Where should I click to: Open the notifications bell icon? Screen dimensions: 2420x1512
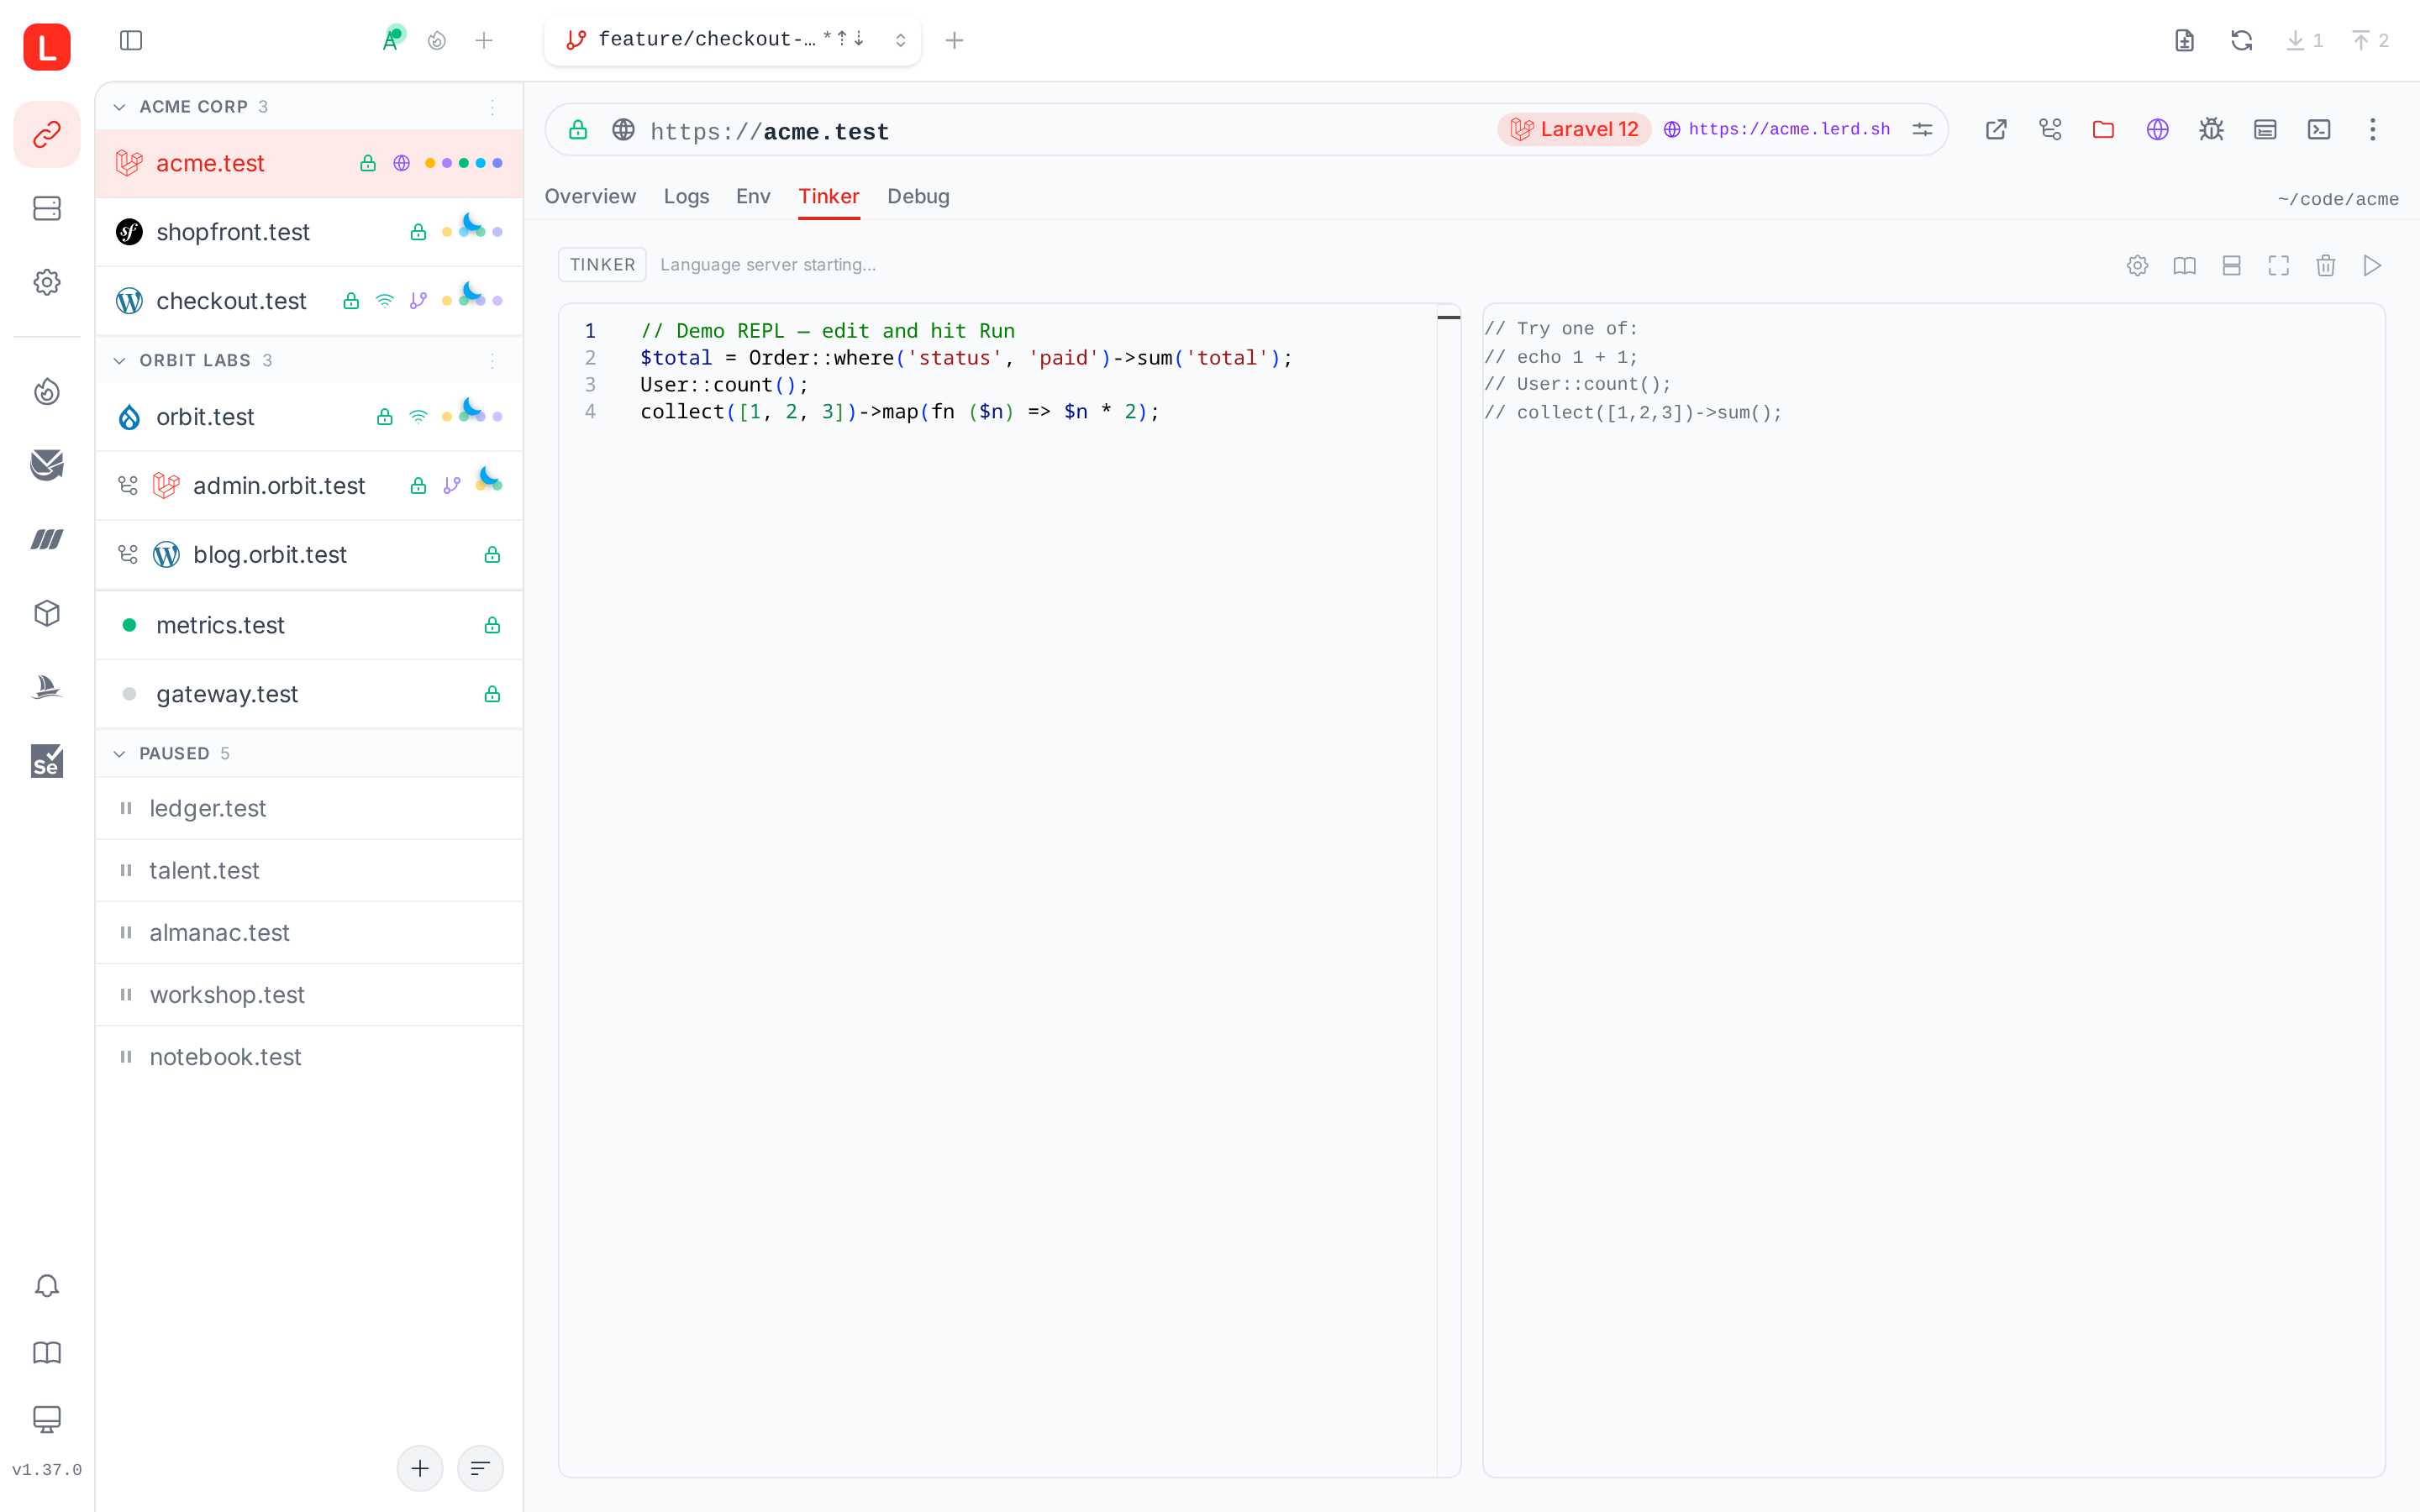[x=47, y=1286]
